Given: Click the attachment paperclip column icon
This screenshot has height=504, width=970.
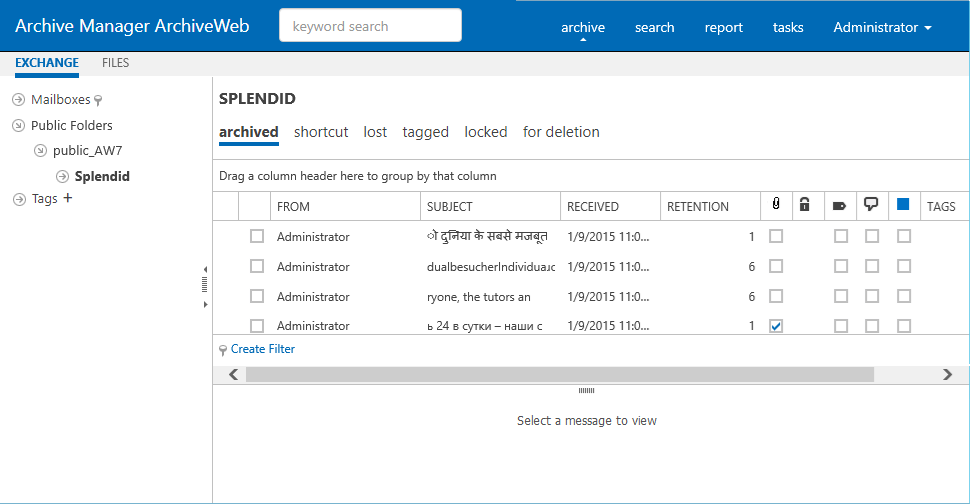Looking at the screenshot, I should [776, 205].
